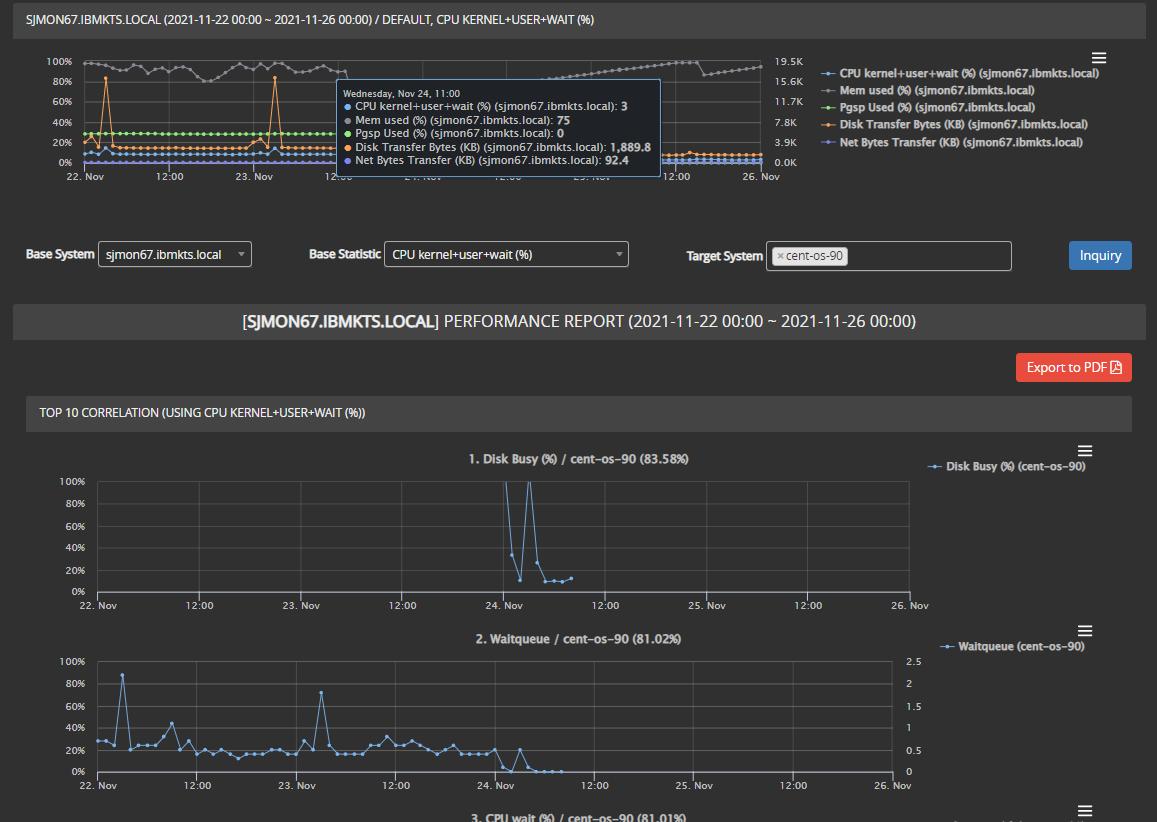Open the top chart hamburger menu

click(1098, 58)
